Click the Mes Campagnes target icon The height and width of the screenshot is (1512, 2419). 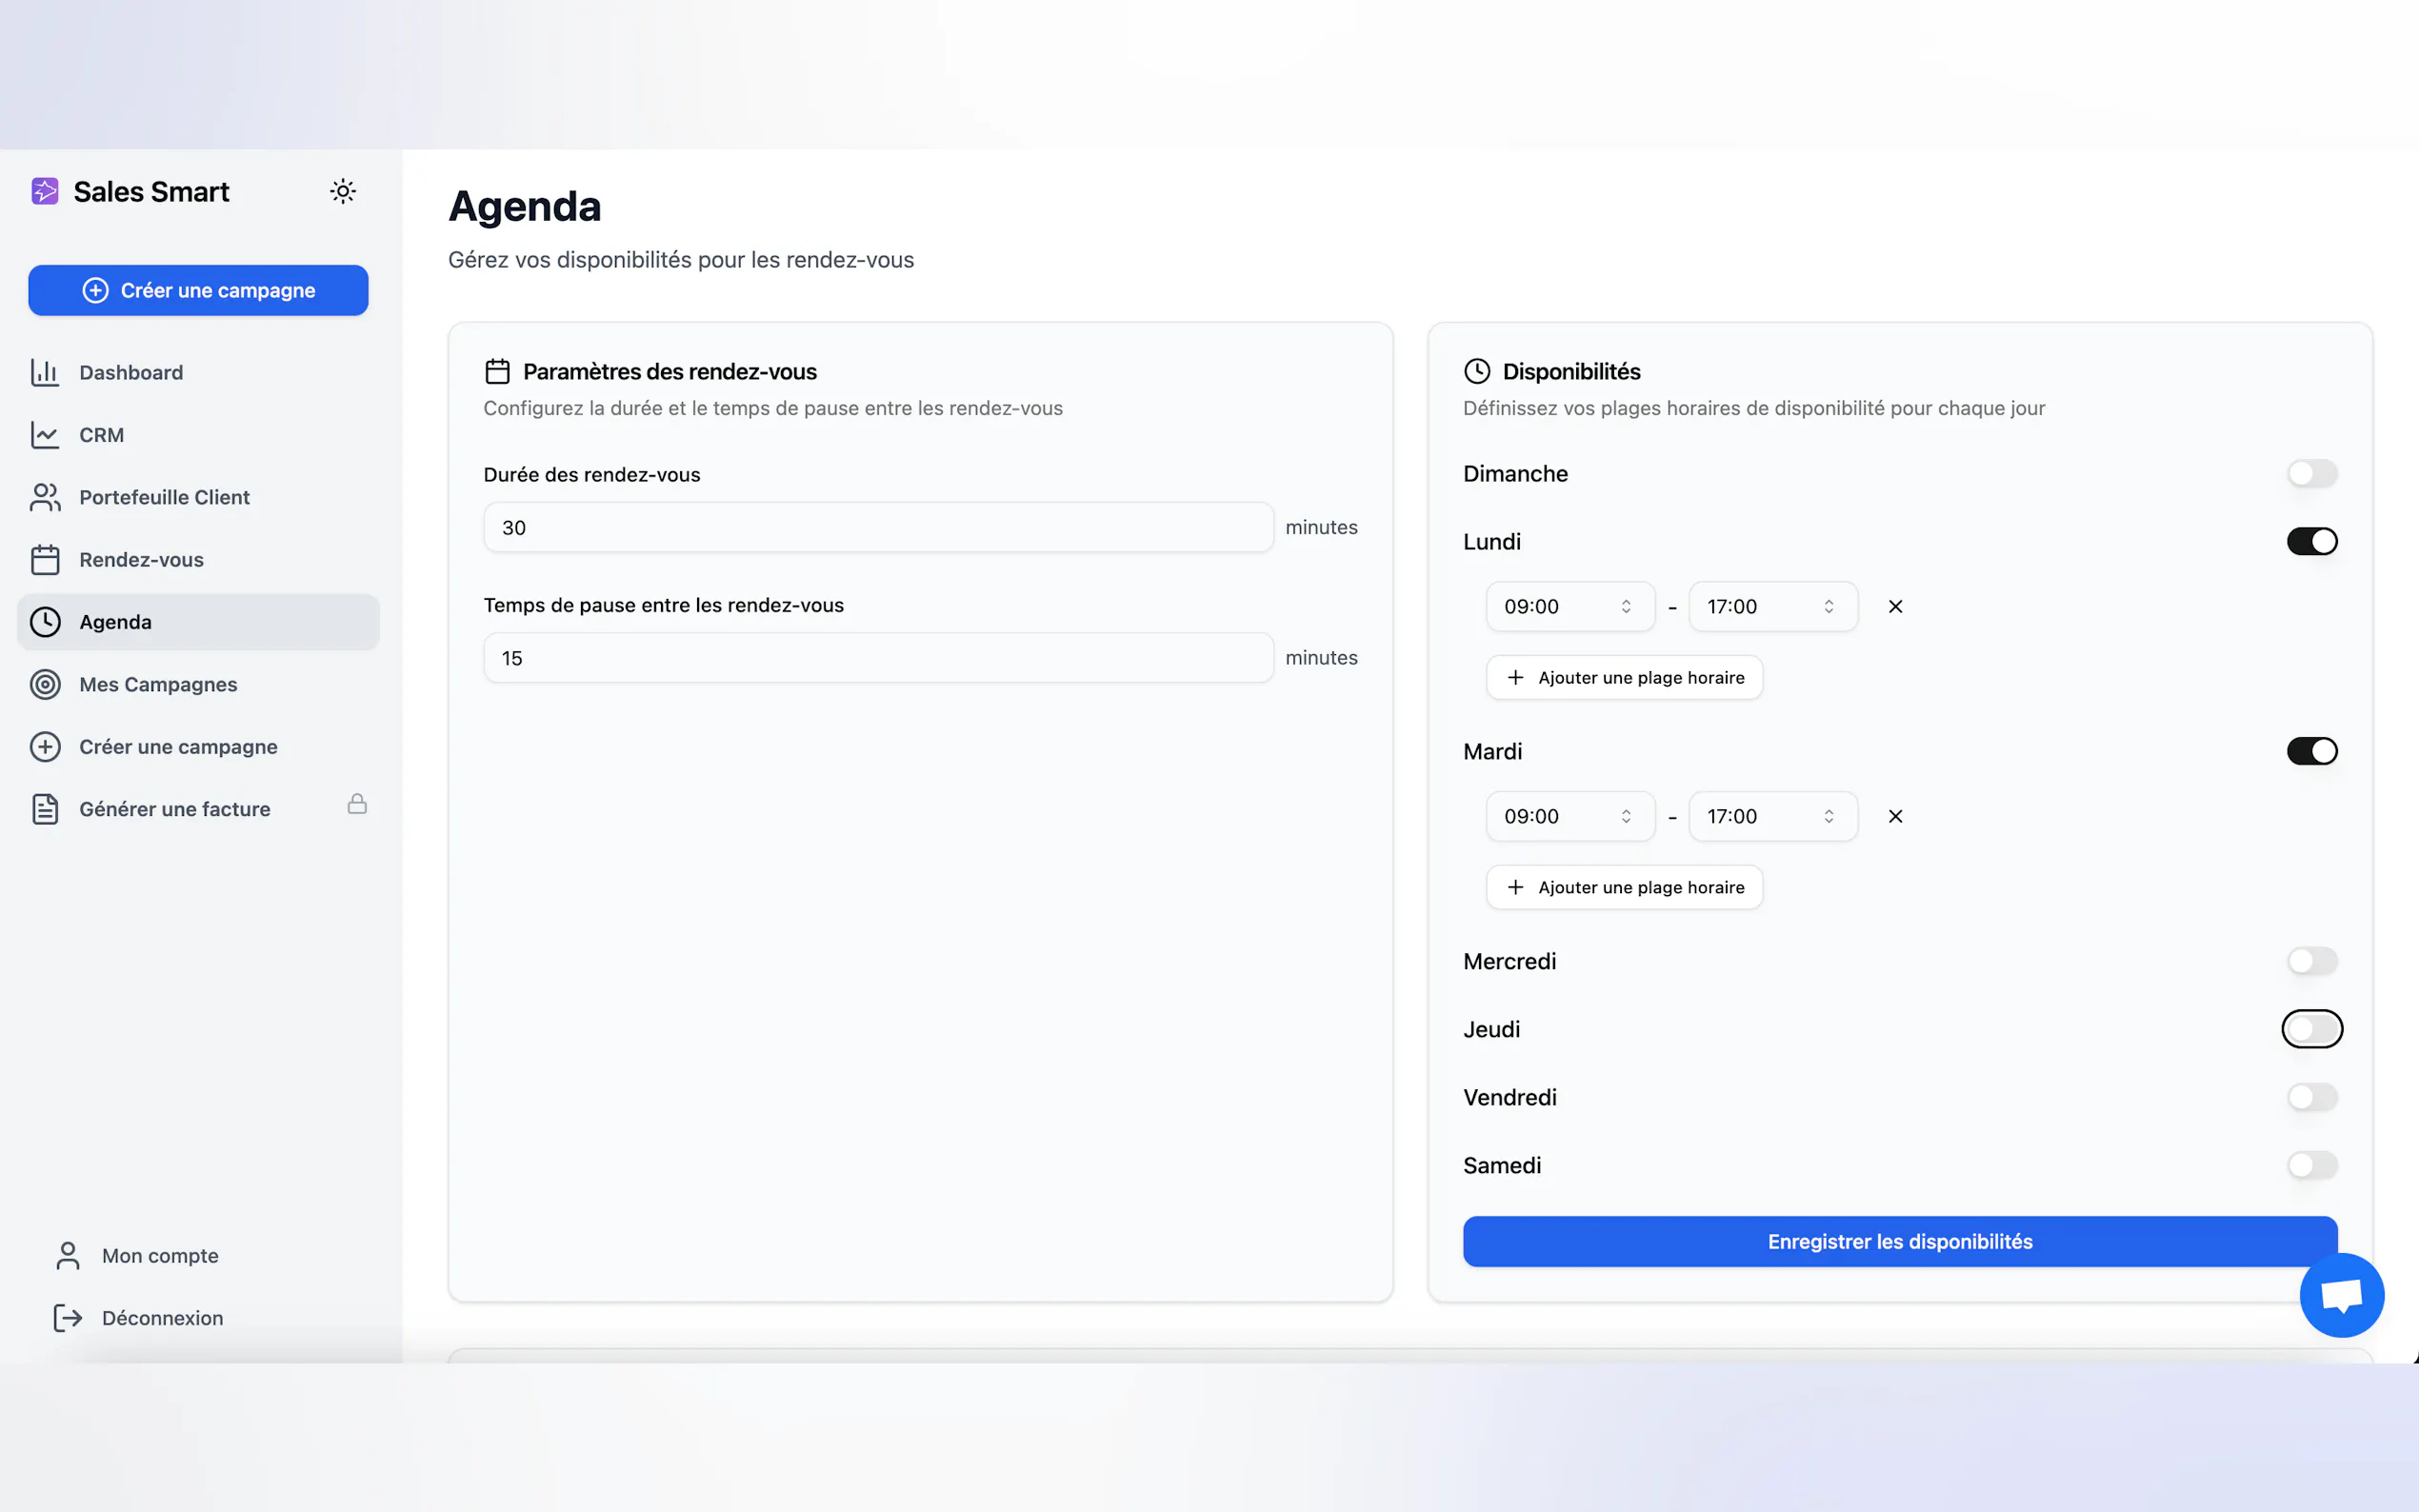pos(45,684)
